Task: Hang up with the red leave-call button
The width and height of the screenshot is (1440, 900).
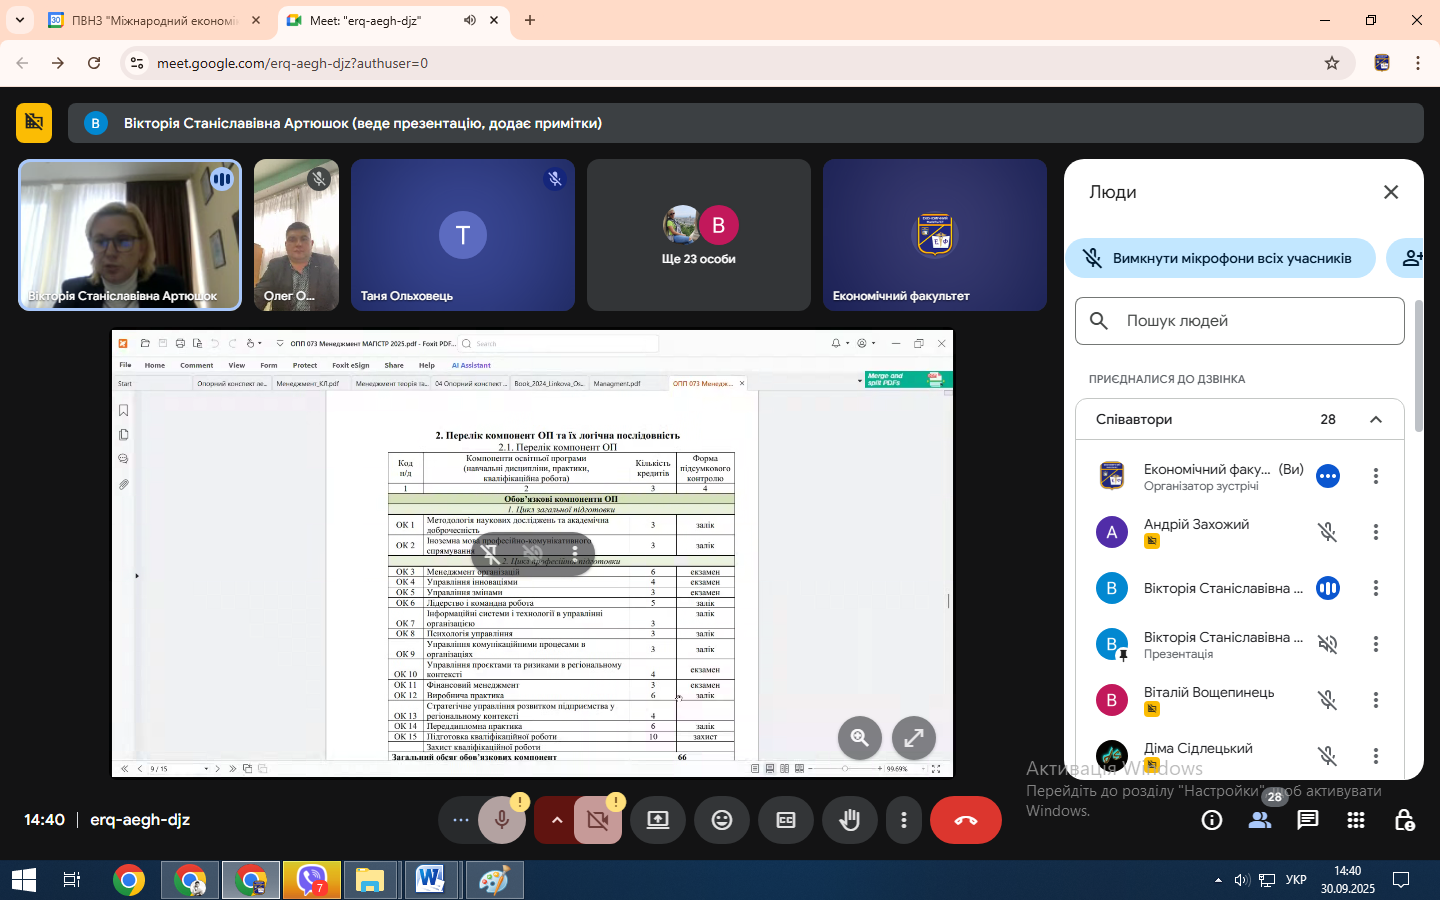Action: pyautogui.click(x=965, y=820)
